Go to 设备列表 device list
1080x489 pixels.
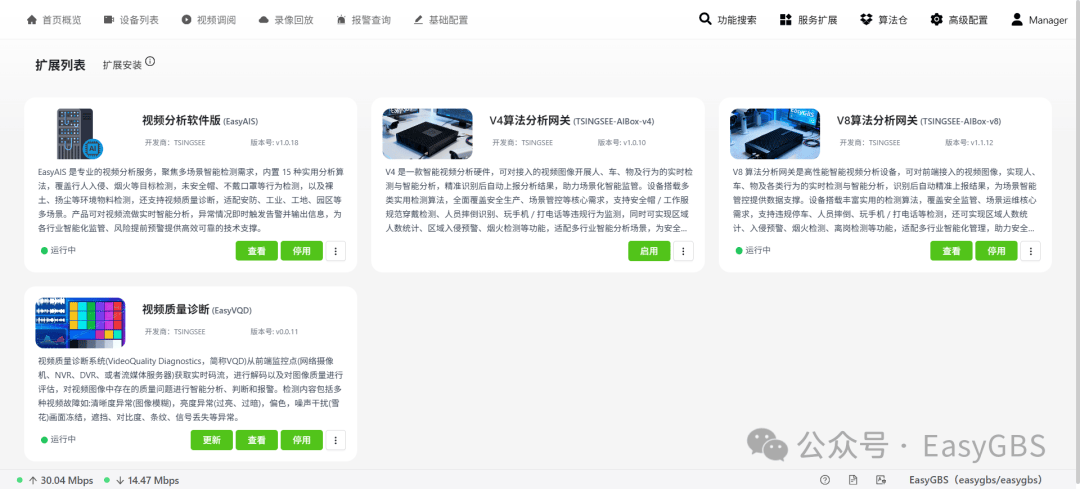131,20
